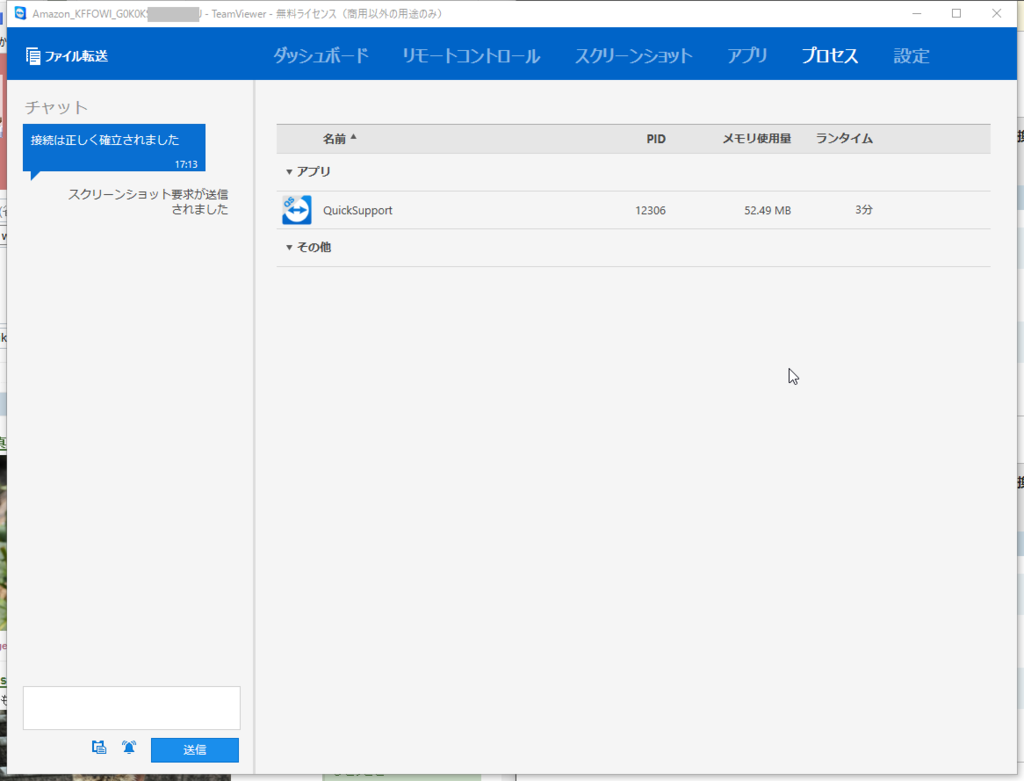
Task: Select the QuickSupport process name
Action: 358,210
